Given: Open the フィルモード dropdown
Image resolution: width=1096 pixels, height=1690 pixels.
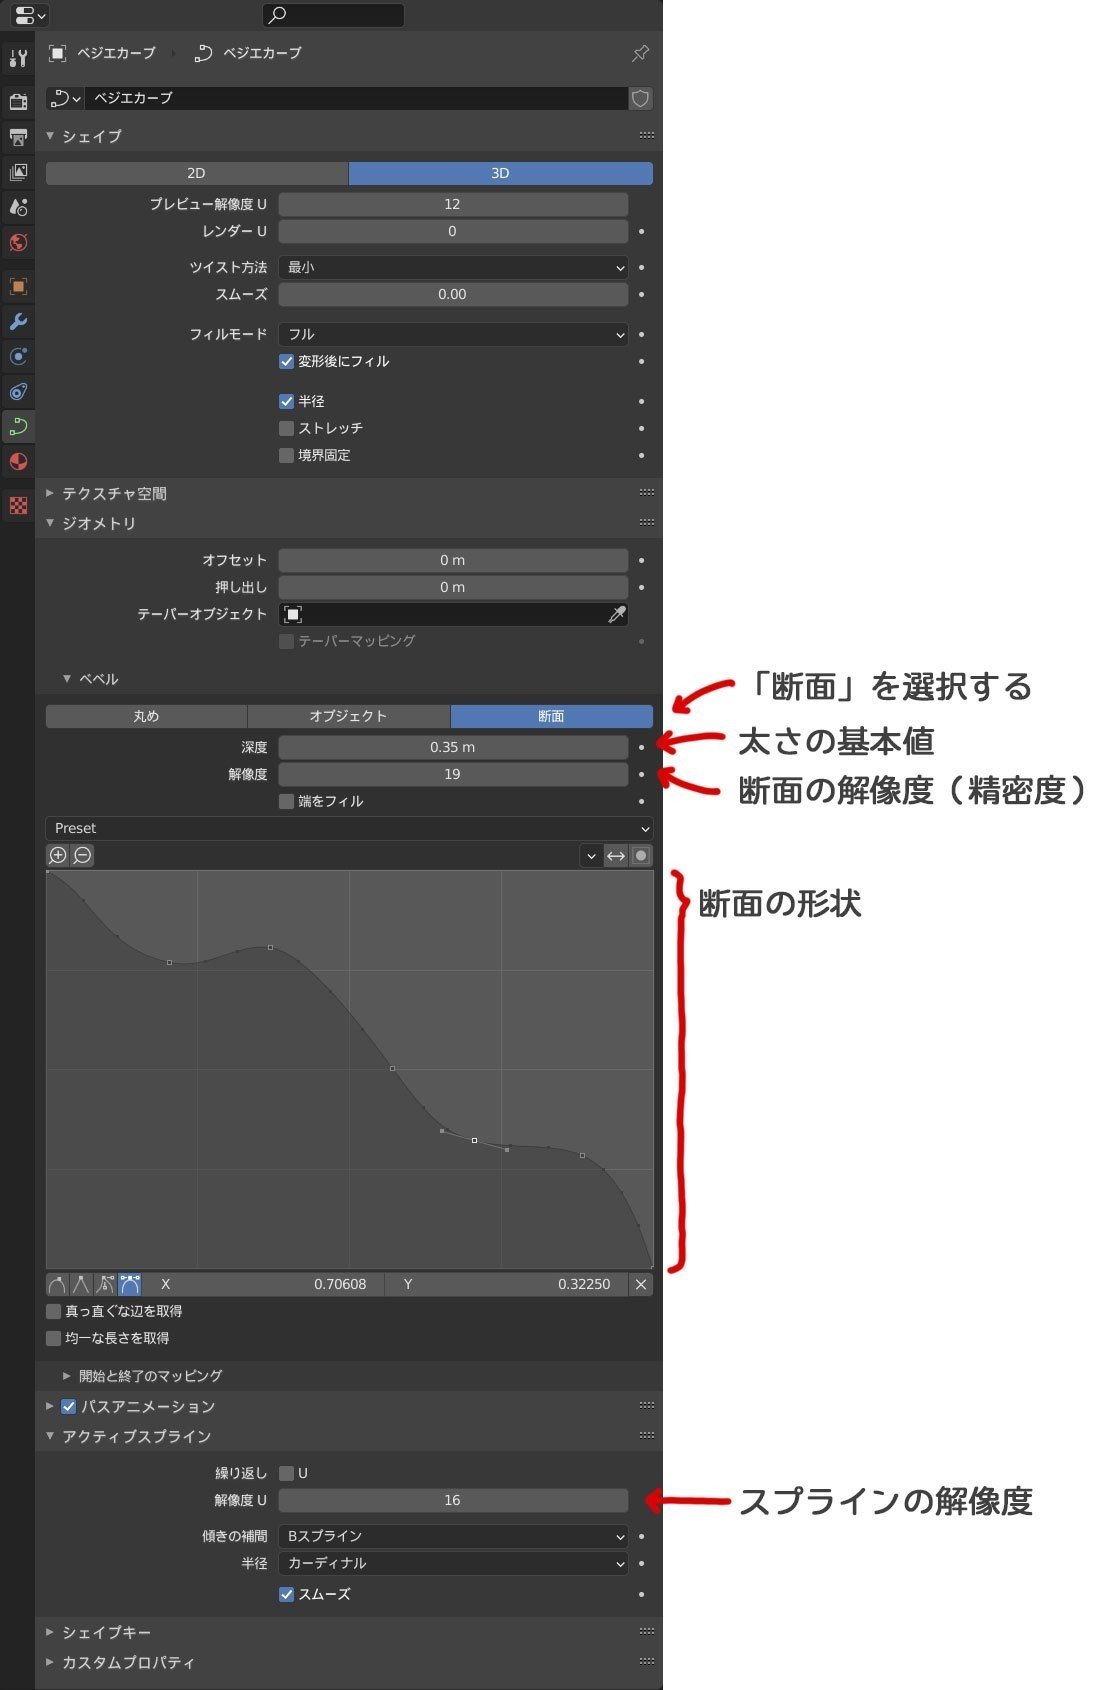Looking at the screenshot, I should coord(453,334).
